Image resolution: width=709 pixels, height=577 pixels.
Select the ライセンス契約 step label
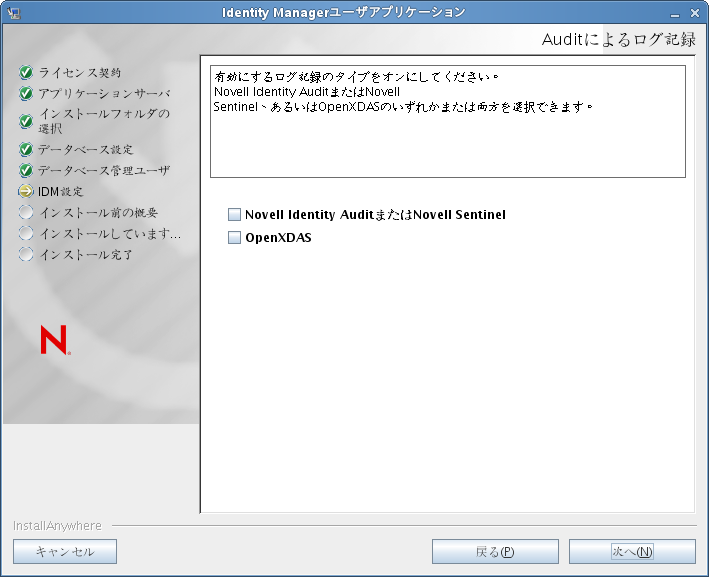pyautogui.click(x=80, y=72)
